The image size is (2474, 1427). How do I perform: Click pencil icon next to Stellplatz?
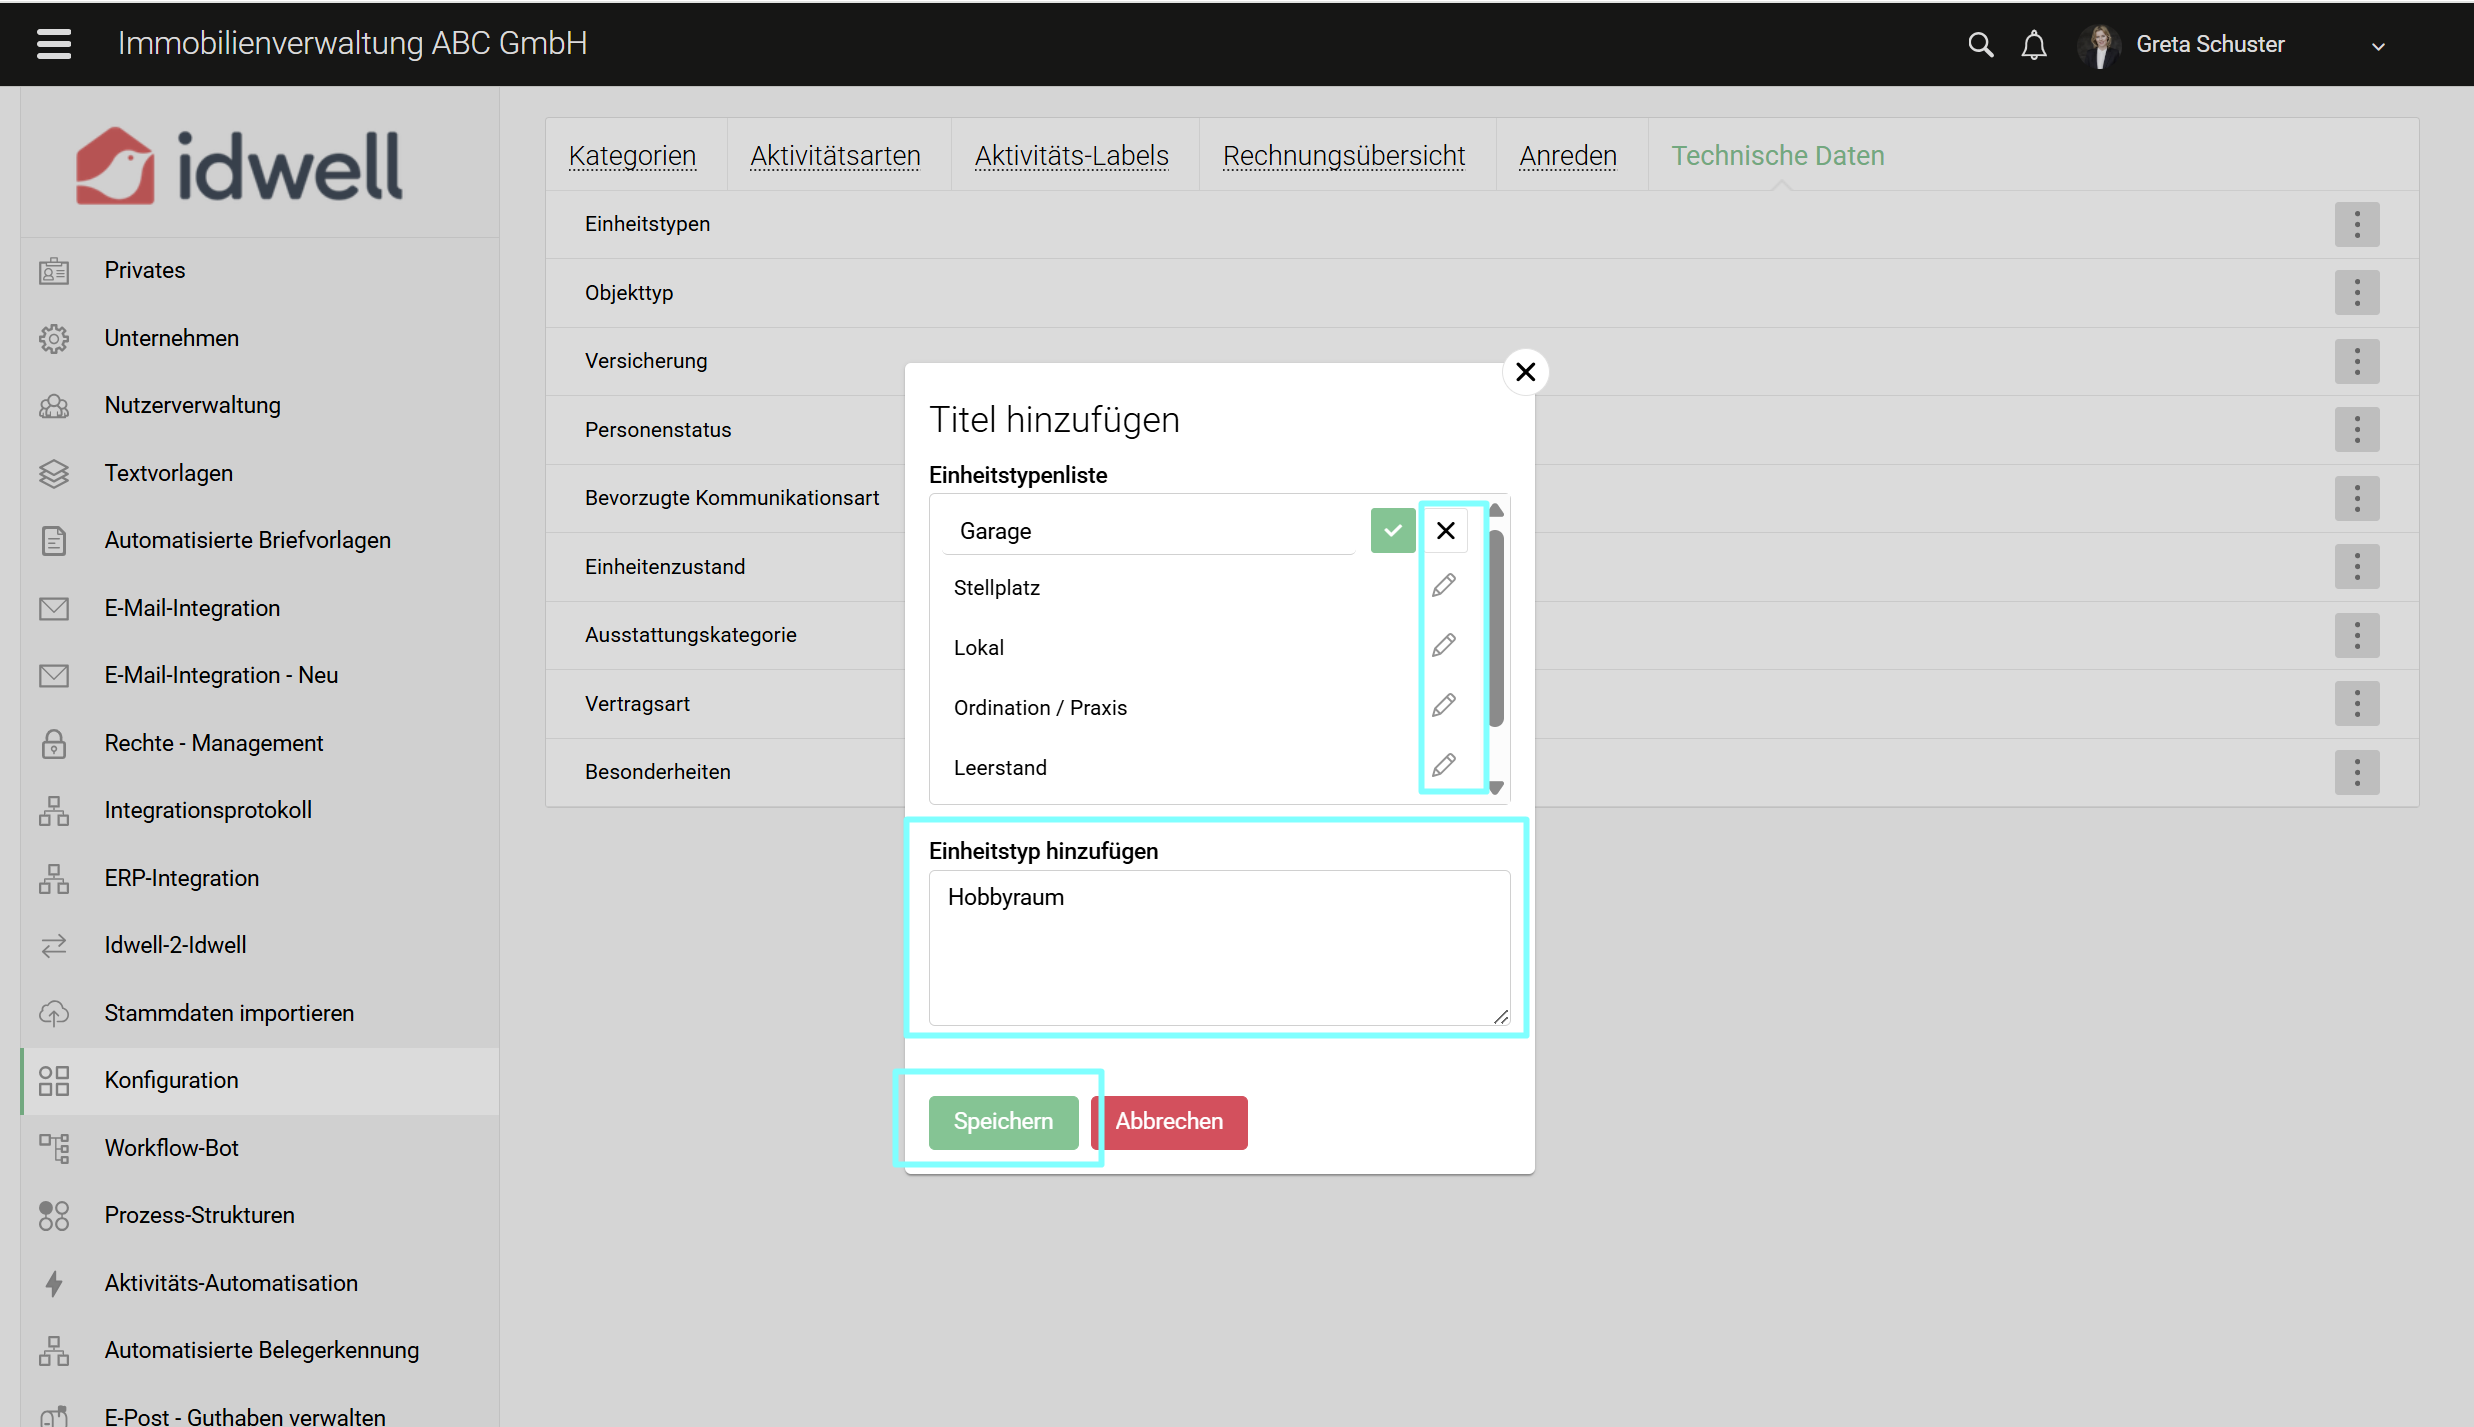pos(1443,586)
